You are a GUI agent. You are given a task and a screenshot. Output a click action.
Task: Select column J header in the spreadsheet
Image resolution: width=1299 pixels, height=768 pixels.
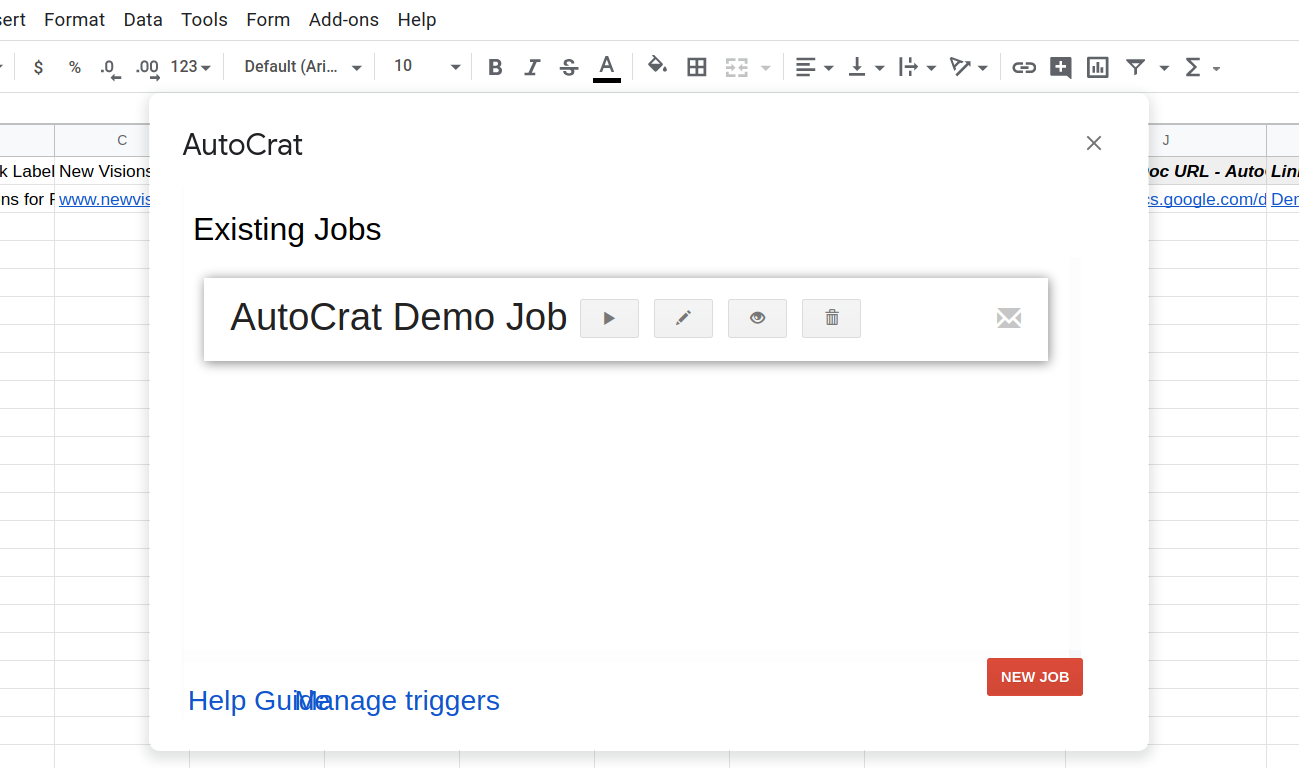[x=1207, y=140]
